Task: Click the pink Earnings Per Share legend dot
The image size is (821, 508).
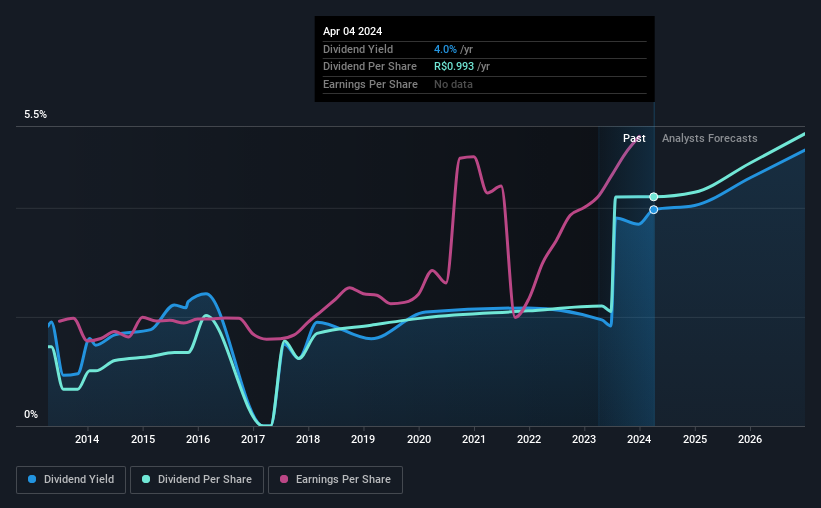Action: click(284, 479)
